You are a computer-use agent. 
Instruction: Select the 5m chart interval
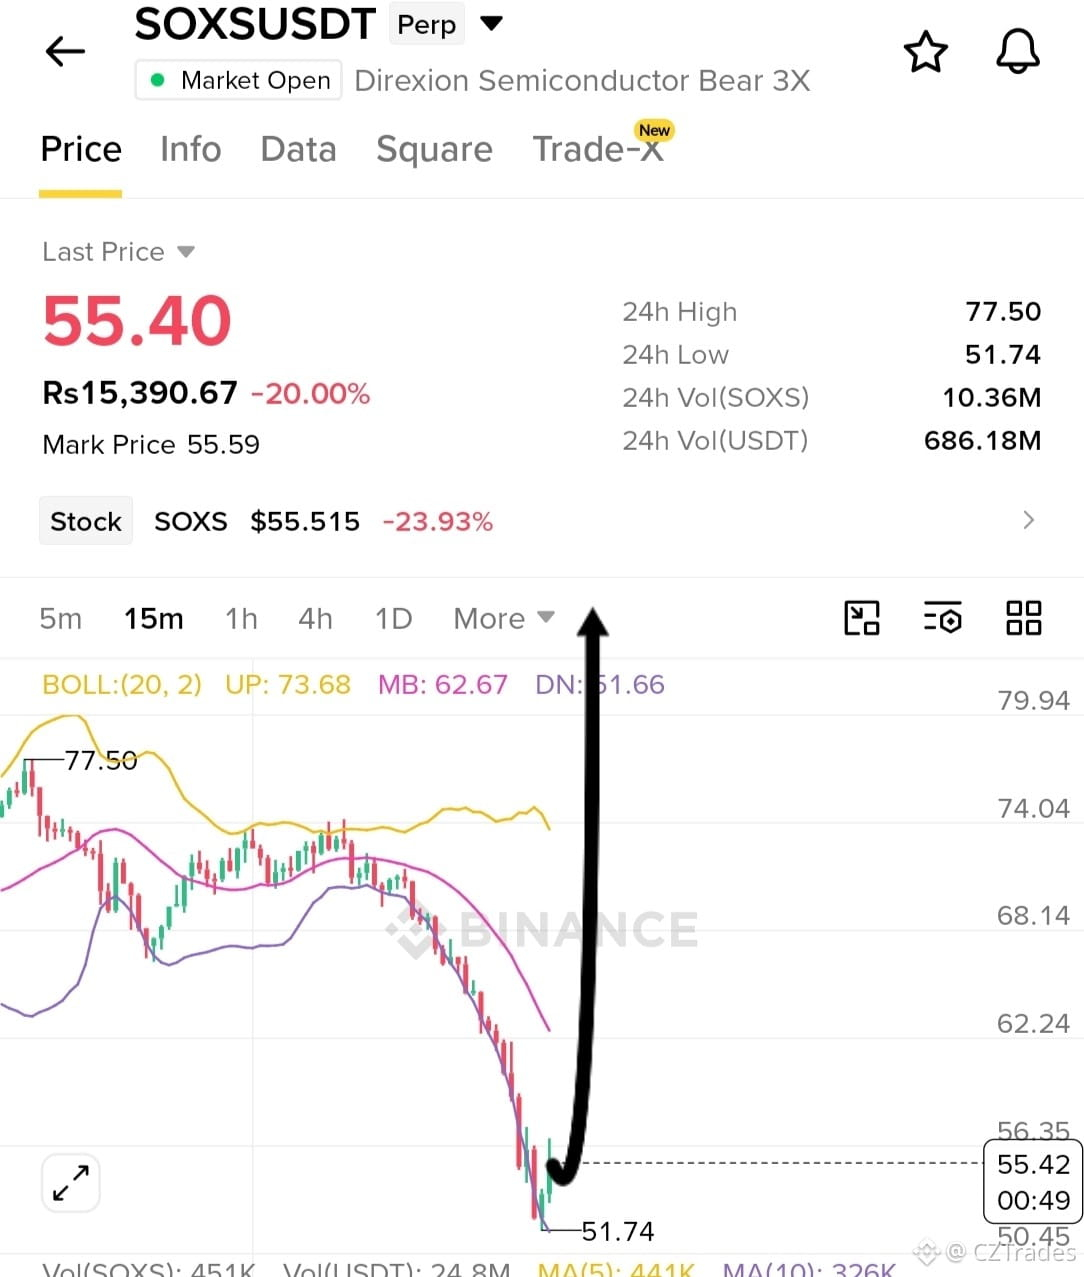pyautogui.click(x=60, y=619)
